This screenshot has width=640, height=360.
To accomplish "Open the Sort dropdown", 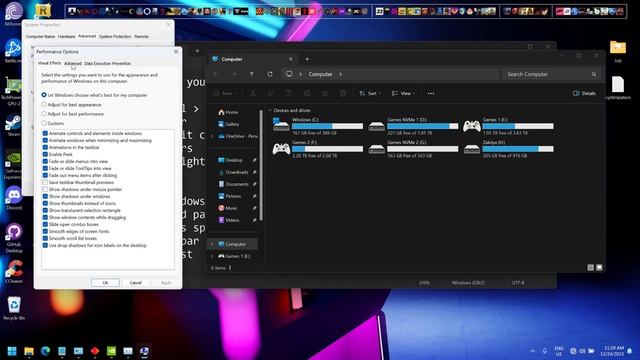I will point(370,93).
